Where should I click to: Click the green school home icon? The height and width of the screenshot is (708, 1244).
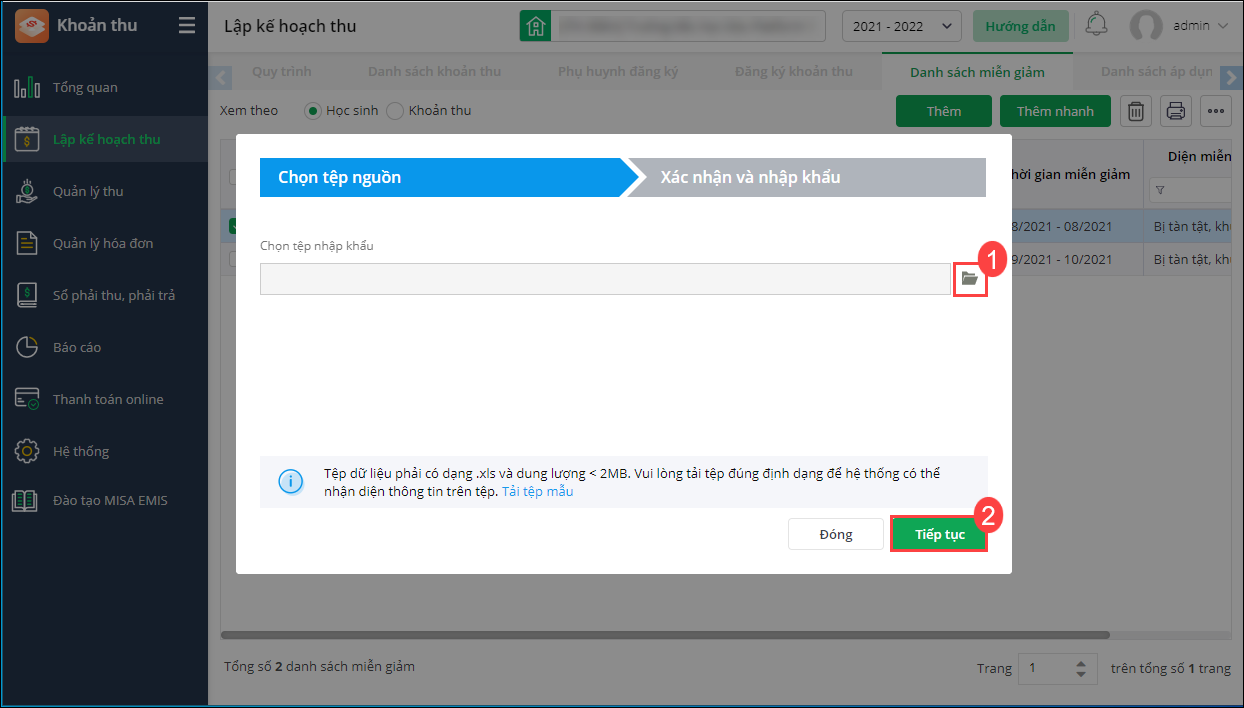coord(535,26)
